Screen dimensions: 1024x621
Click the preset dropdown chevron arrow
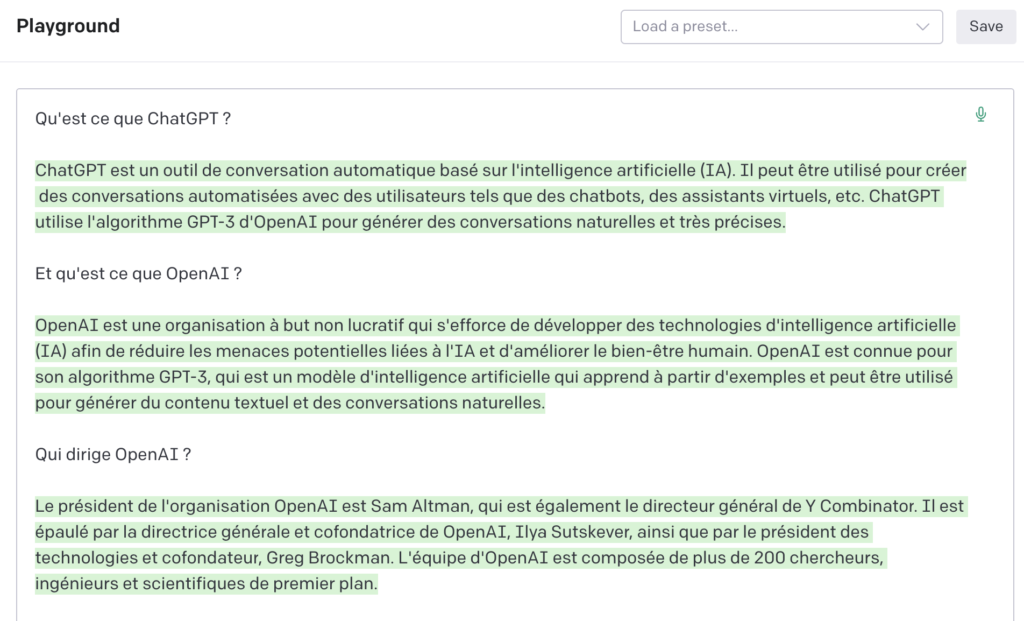tap(922, 27)
